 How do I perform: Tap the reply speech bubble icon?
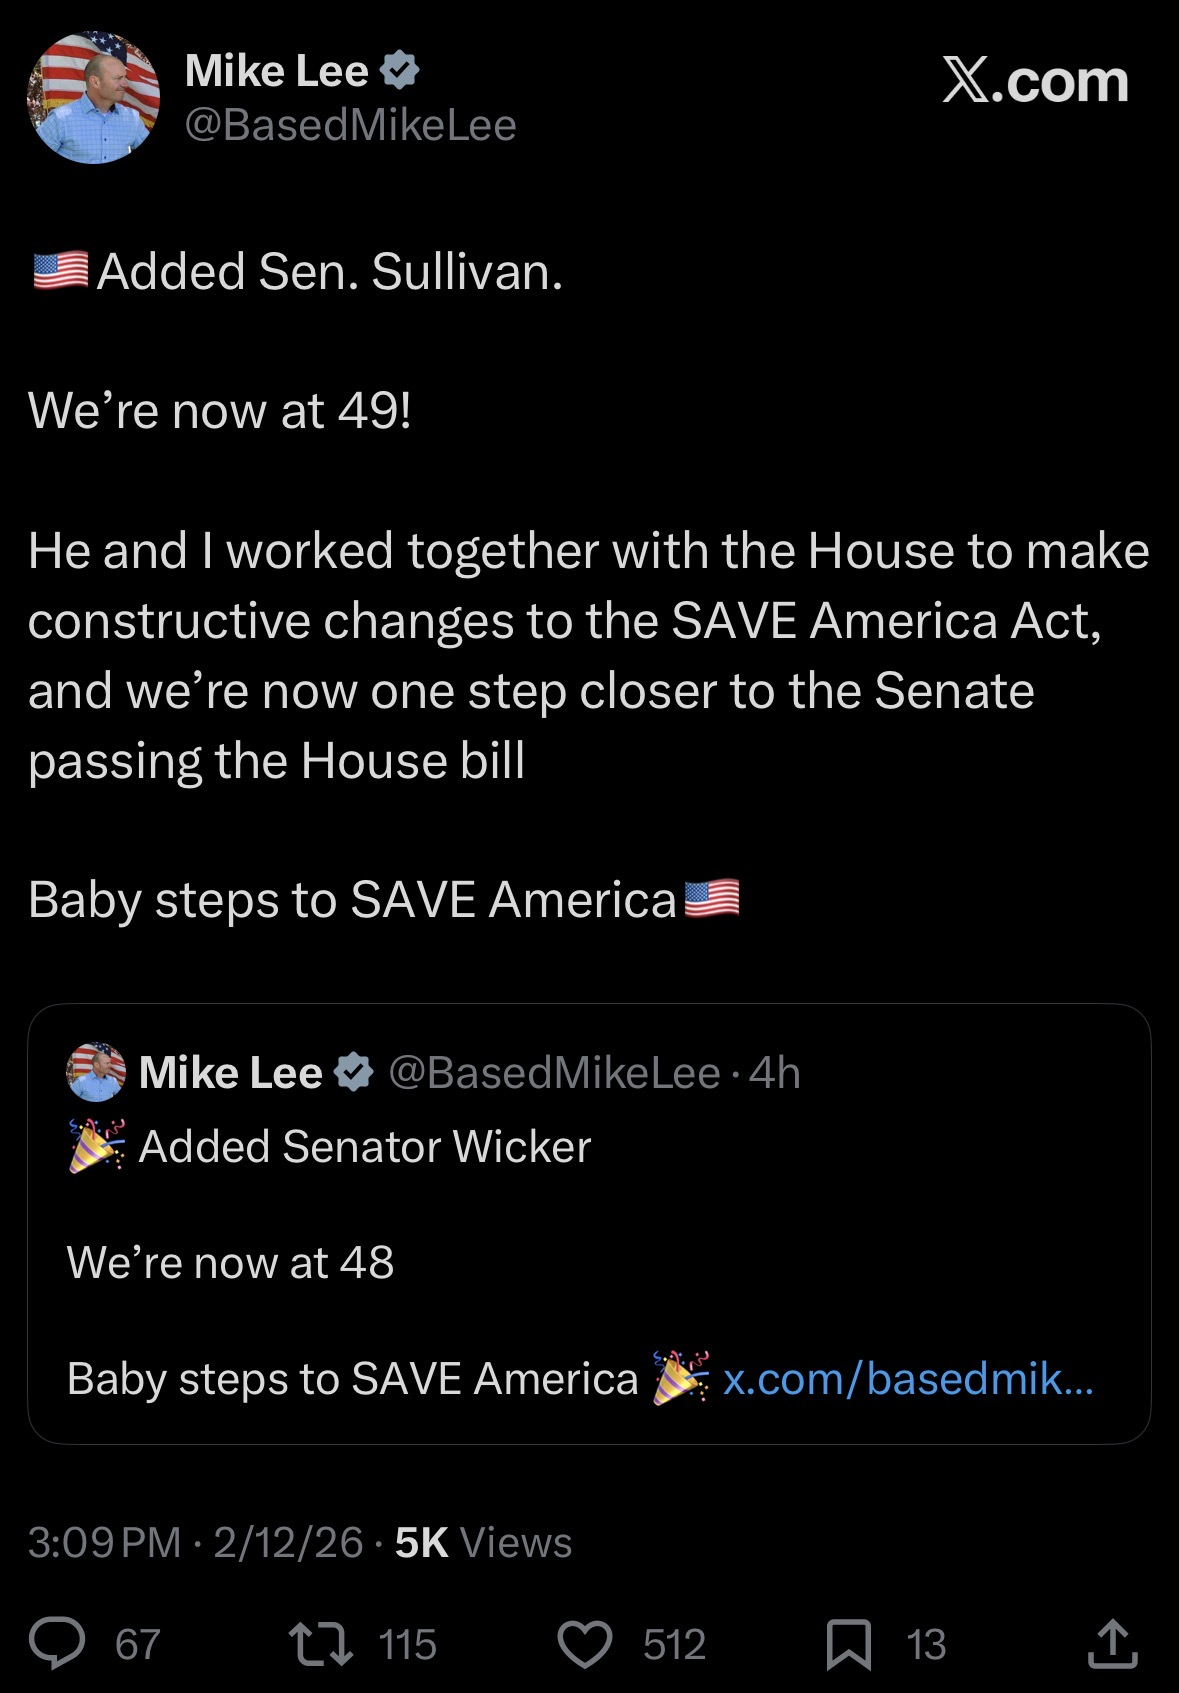point(57,1644)
